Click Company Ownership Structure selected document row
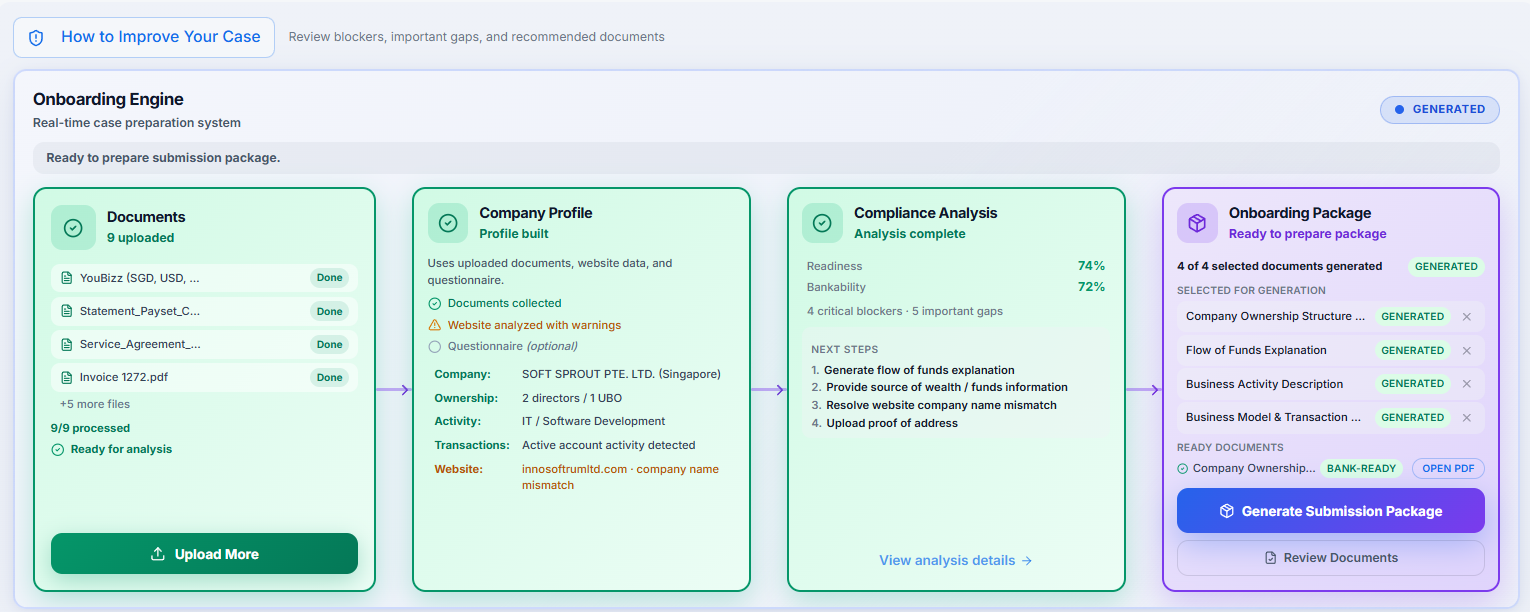Image resolution: width=1530 pixels, height=612 pixels. [1331, 317]
